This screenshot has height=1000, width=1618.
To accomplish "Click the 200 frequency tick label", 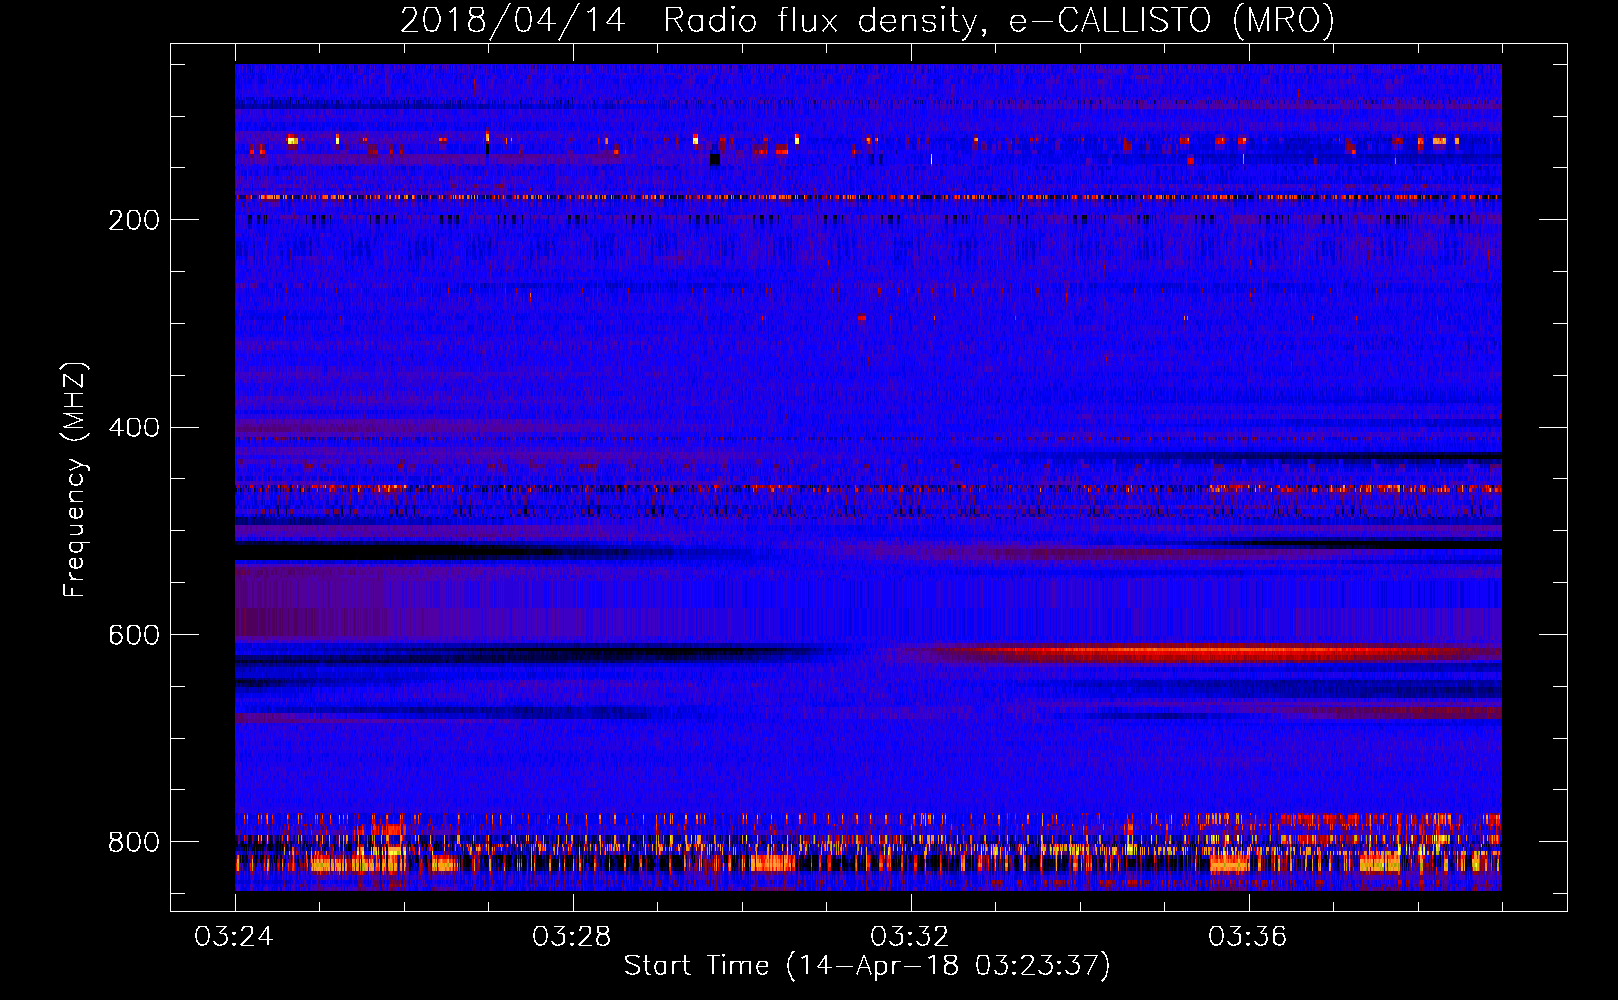I will coord(134,220).
